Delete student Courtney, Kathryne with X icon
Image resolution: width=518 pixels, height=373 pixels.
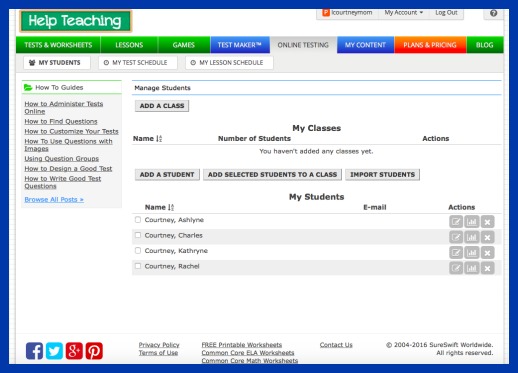[487, 253]
